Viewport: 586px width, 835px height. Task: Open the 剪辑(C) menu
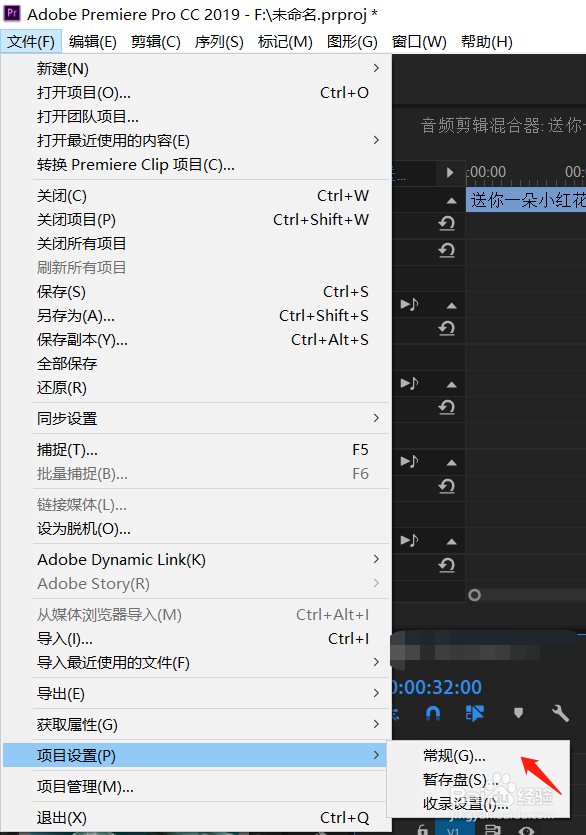pyautogui.click(x=156, y=42)
